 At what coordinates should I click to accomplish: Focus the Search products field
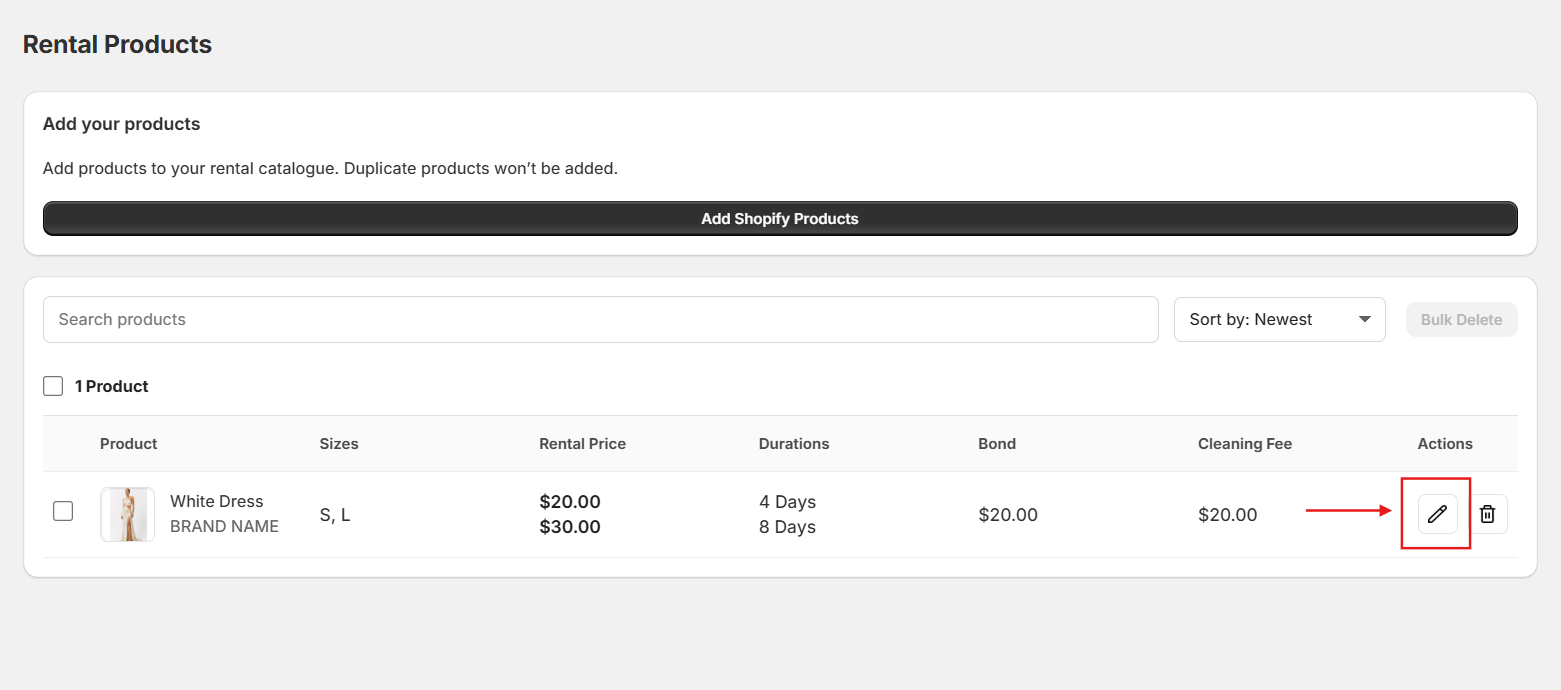tap(600, 319)
